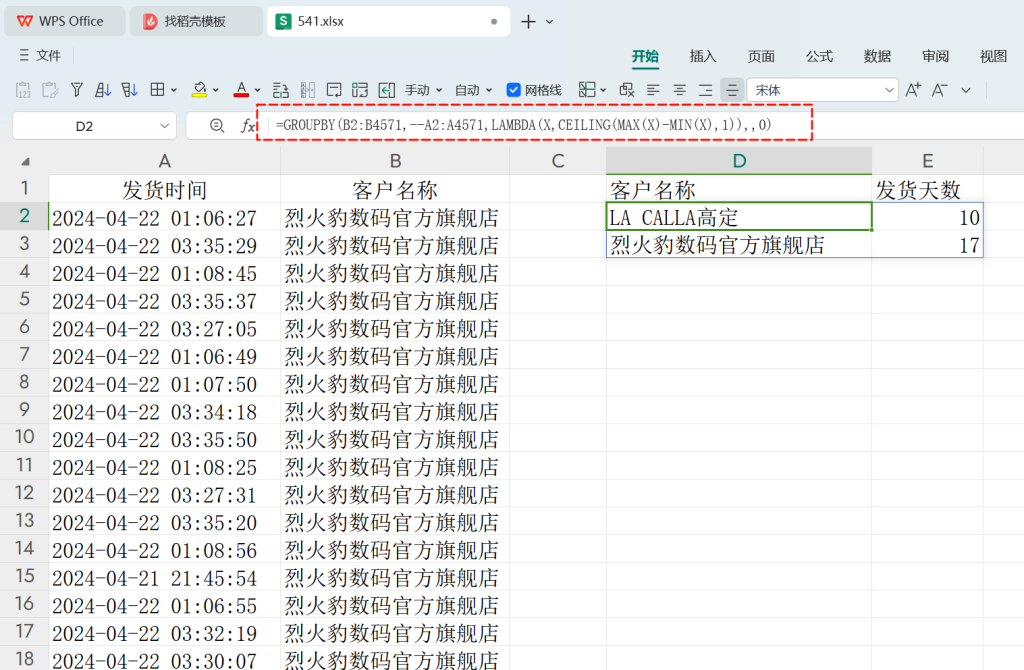Click the paste formatting clipboard icon
The width and height of the screenshot is (1024, 670).
pos(50,90)
